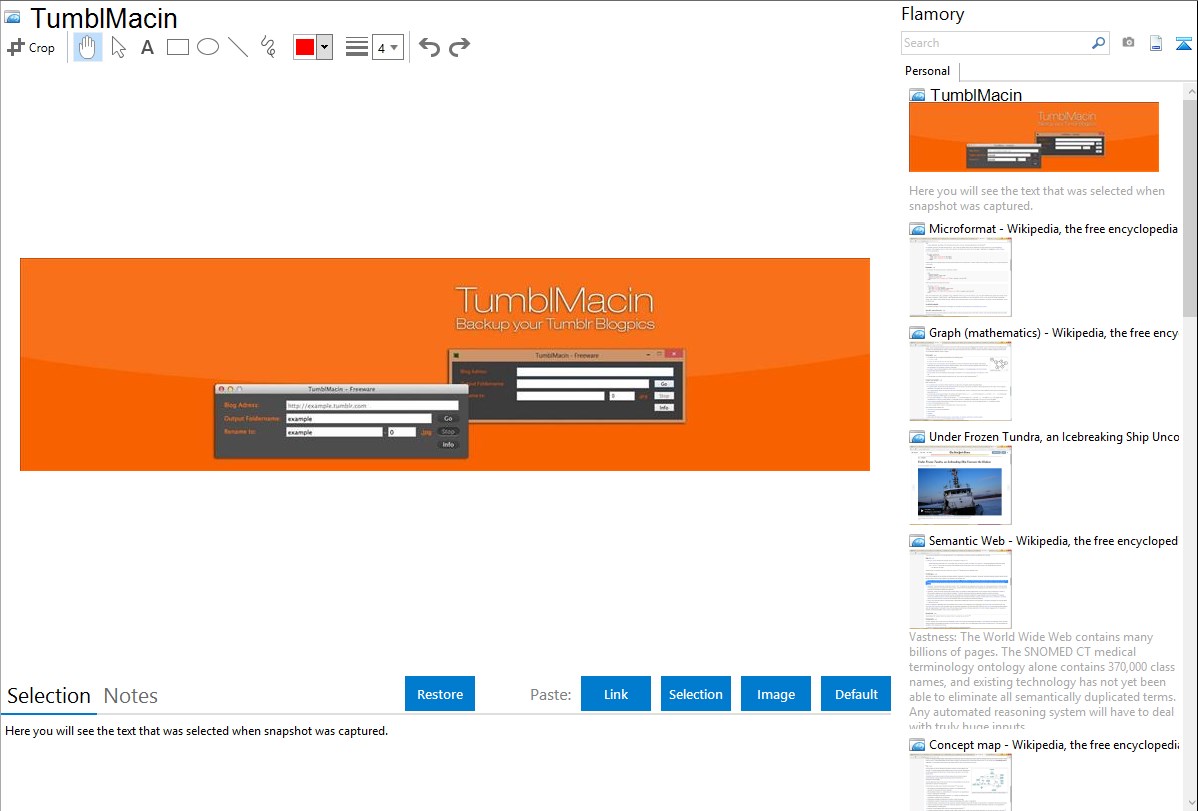The width and height of the screenshot is (1198, 811).
Task: Click the icon beside sidebar TumblMacin title
Action: point(918,96)
